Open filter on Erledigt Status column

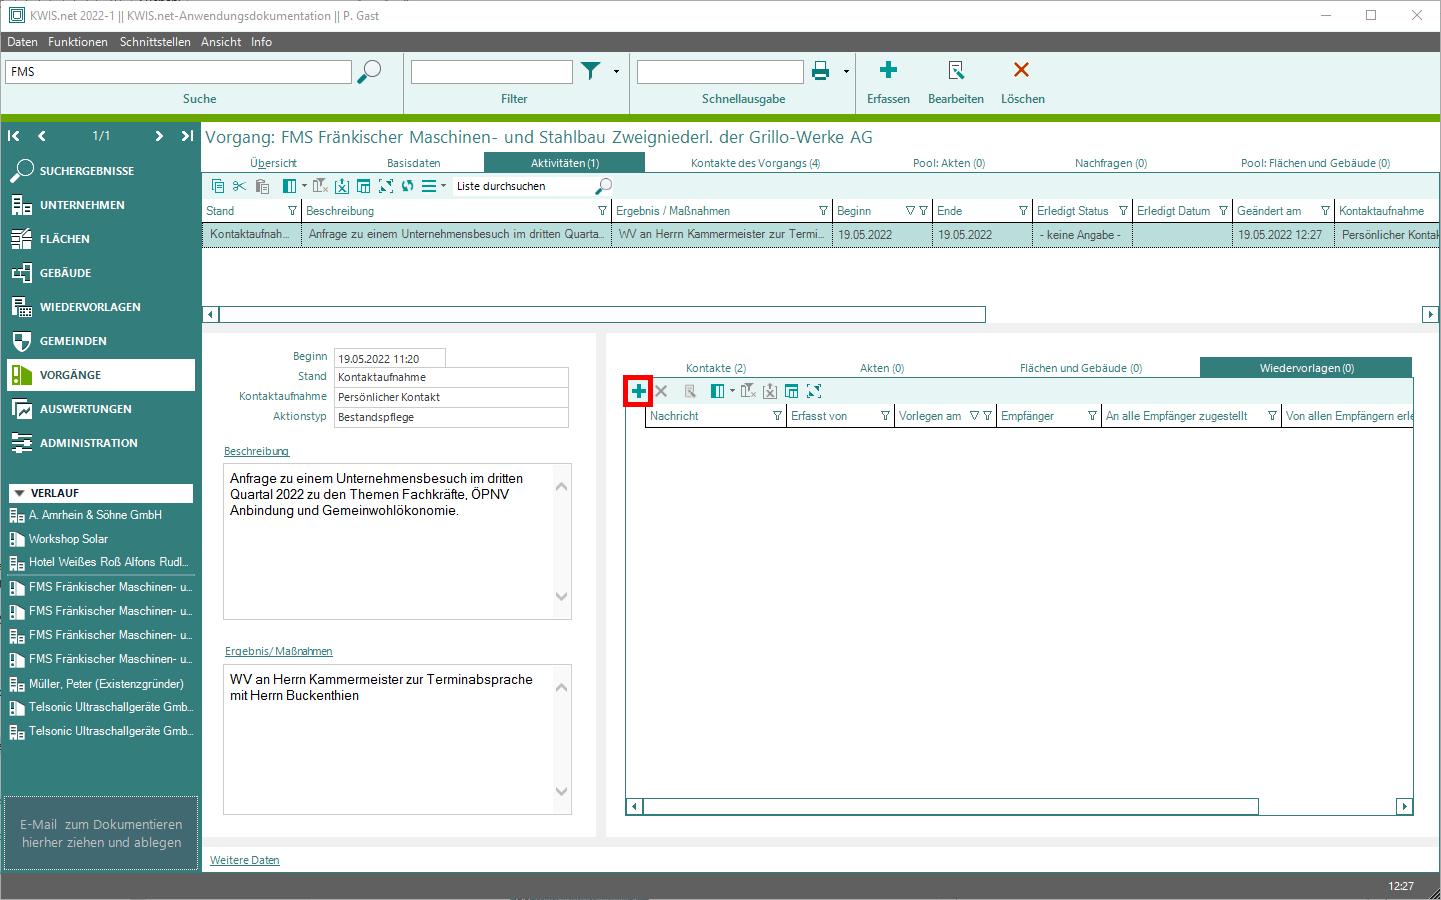(x=1123, y=211)
